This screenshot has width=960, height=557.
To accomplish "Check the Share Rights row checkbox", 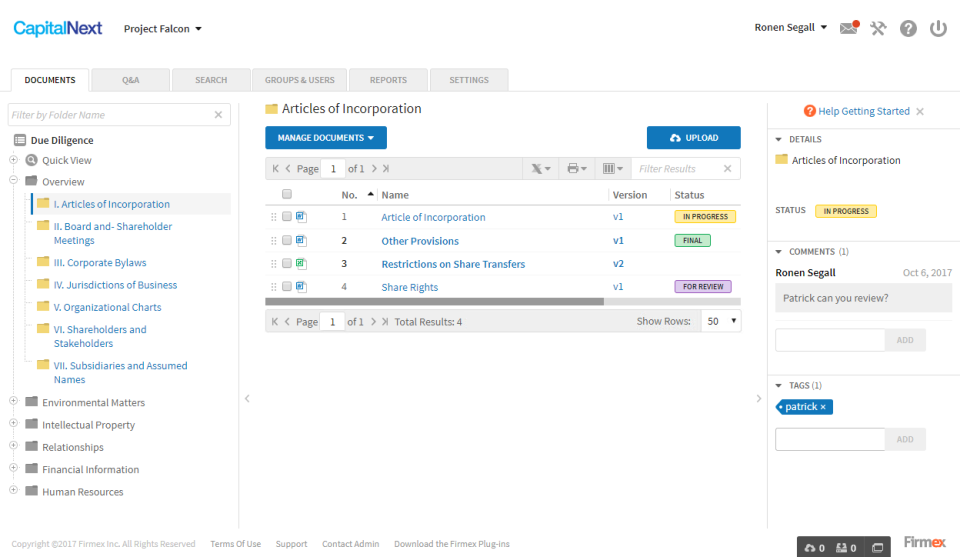I will click(287, 287).
